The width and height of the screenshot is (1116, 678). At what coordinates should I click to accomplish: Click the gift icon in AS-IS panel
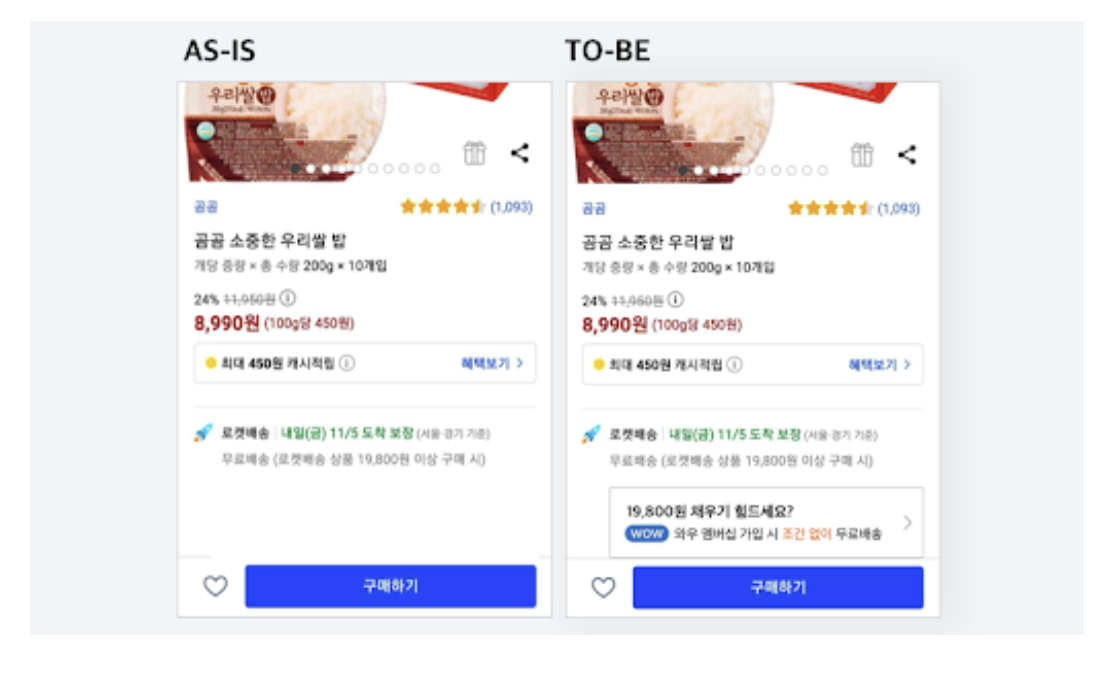click(474, 153)
